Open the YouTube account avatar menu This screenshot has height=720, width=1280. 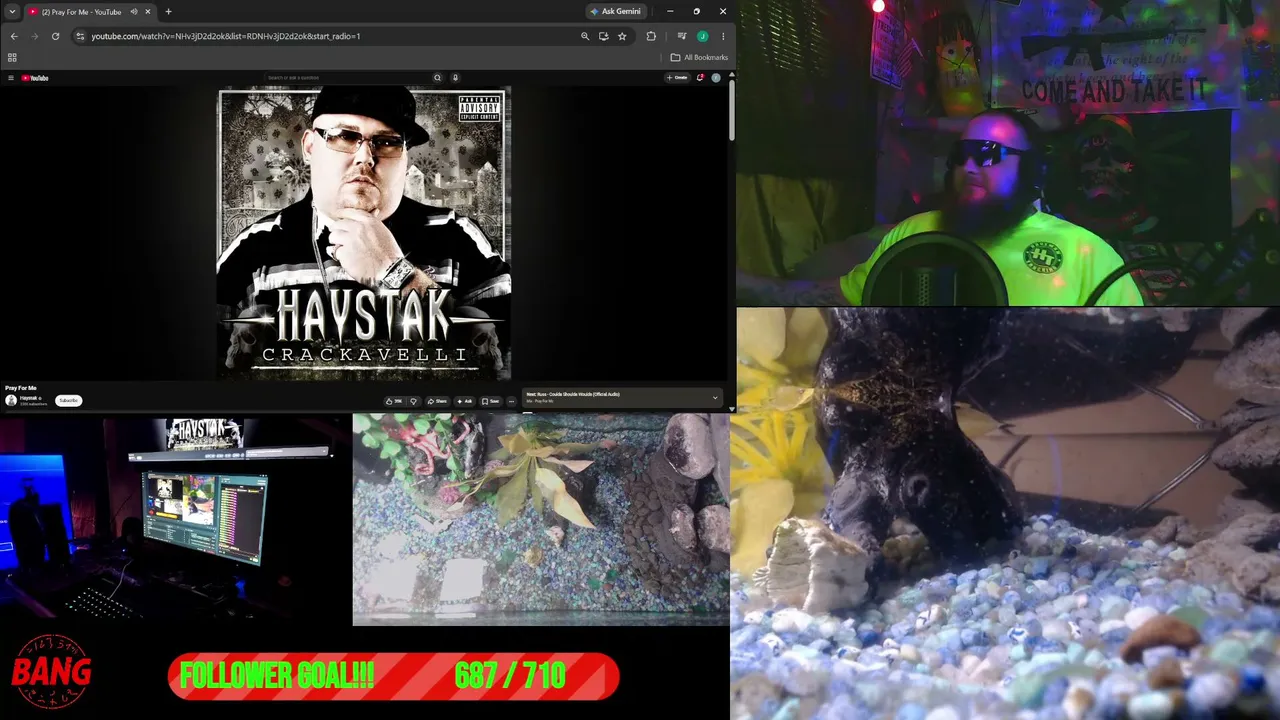click(x=716, y=77)
